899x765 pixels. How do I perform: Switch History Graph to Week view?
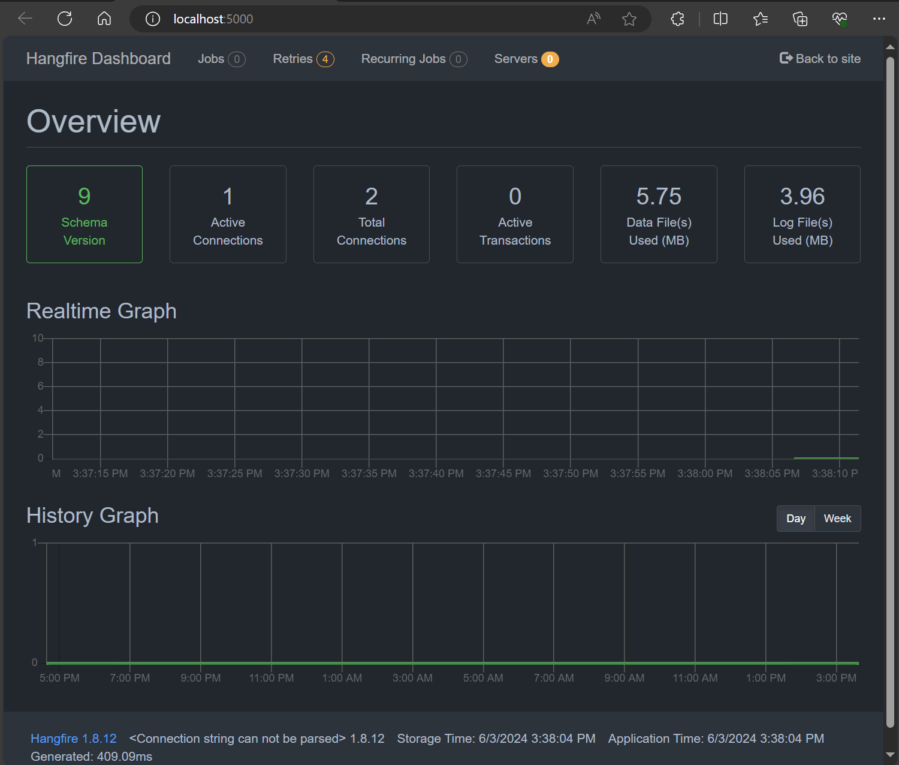tap(837, 518)
